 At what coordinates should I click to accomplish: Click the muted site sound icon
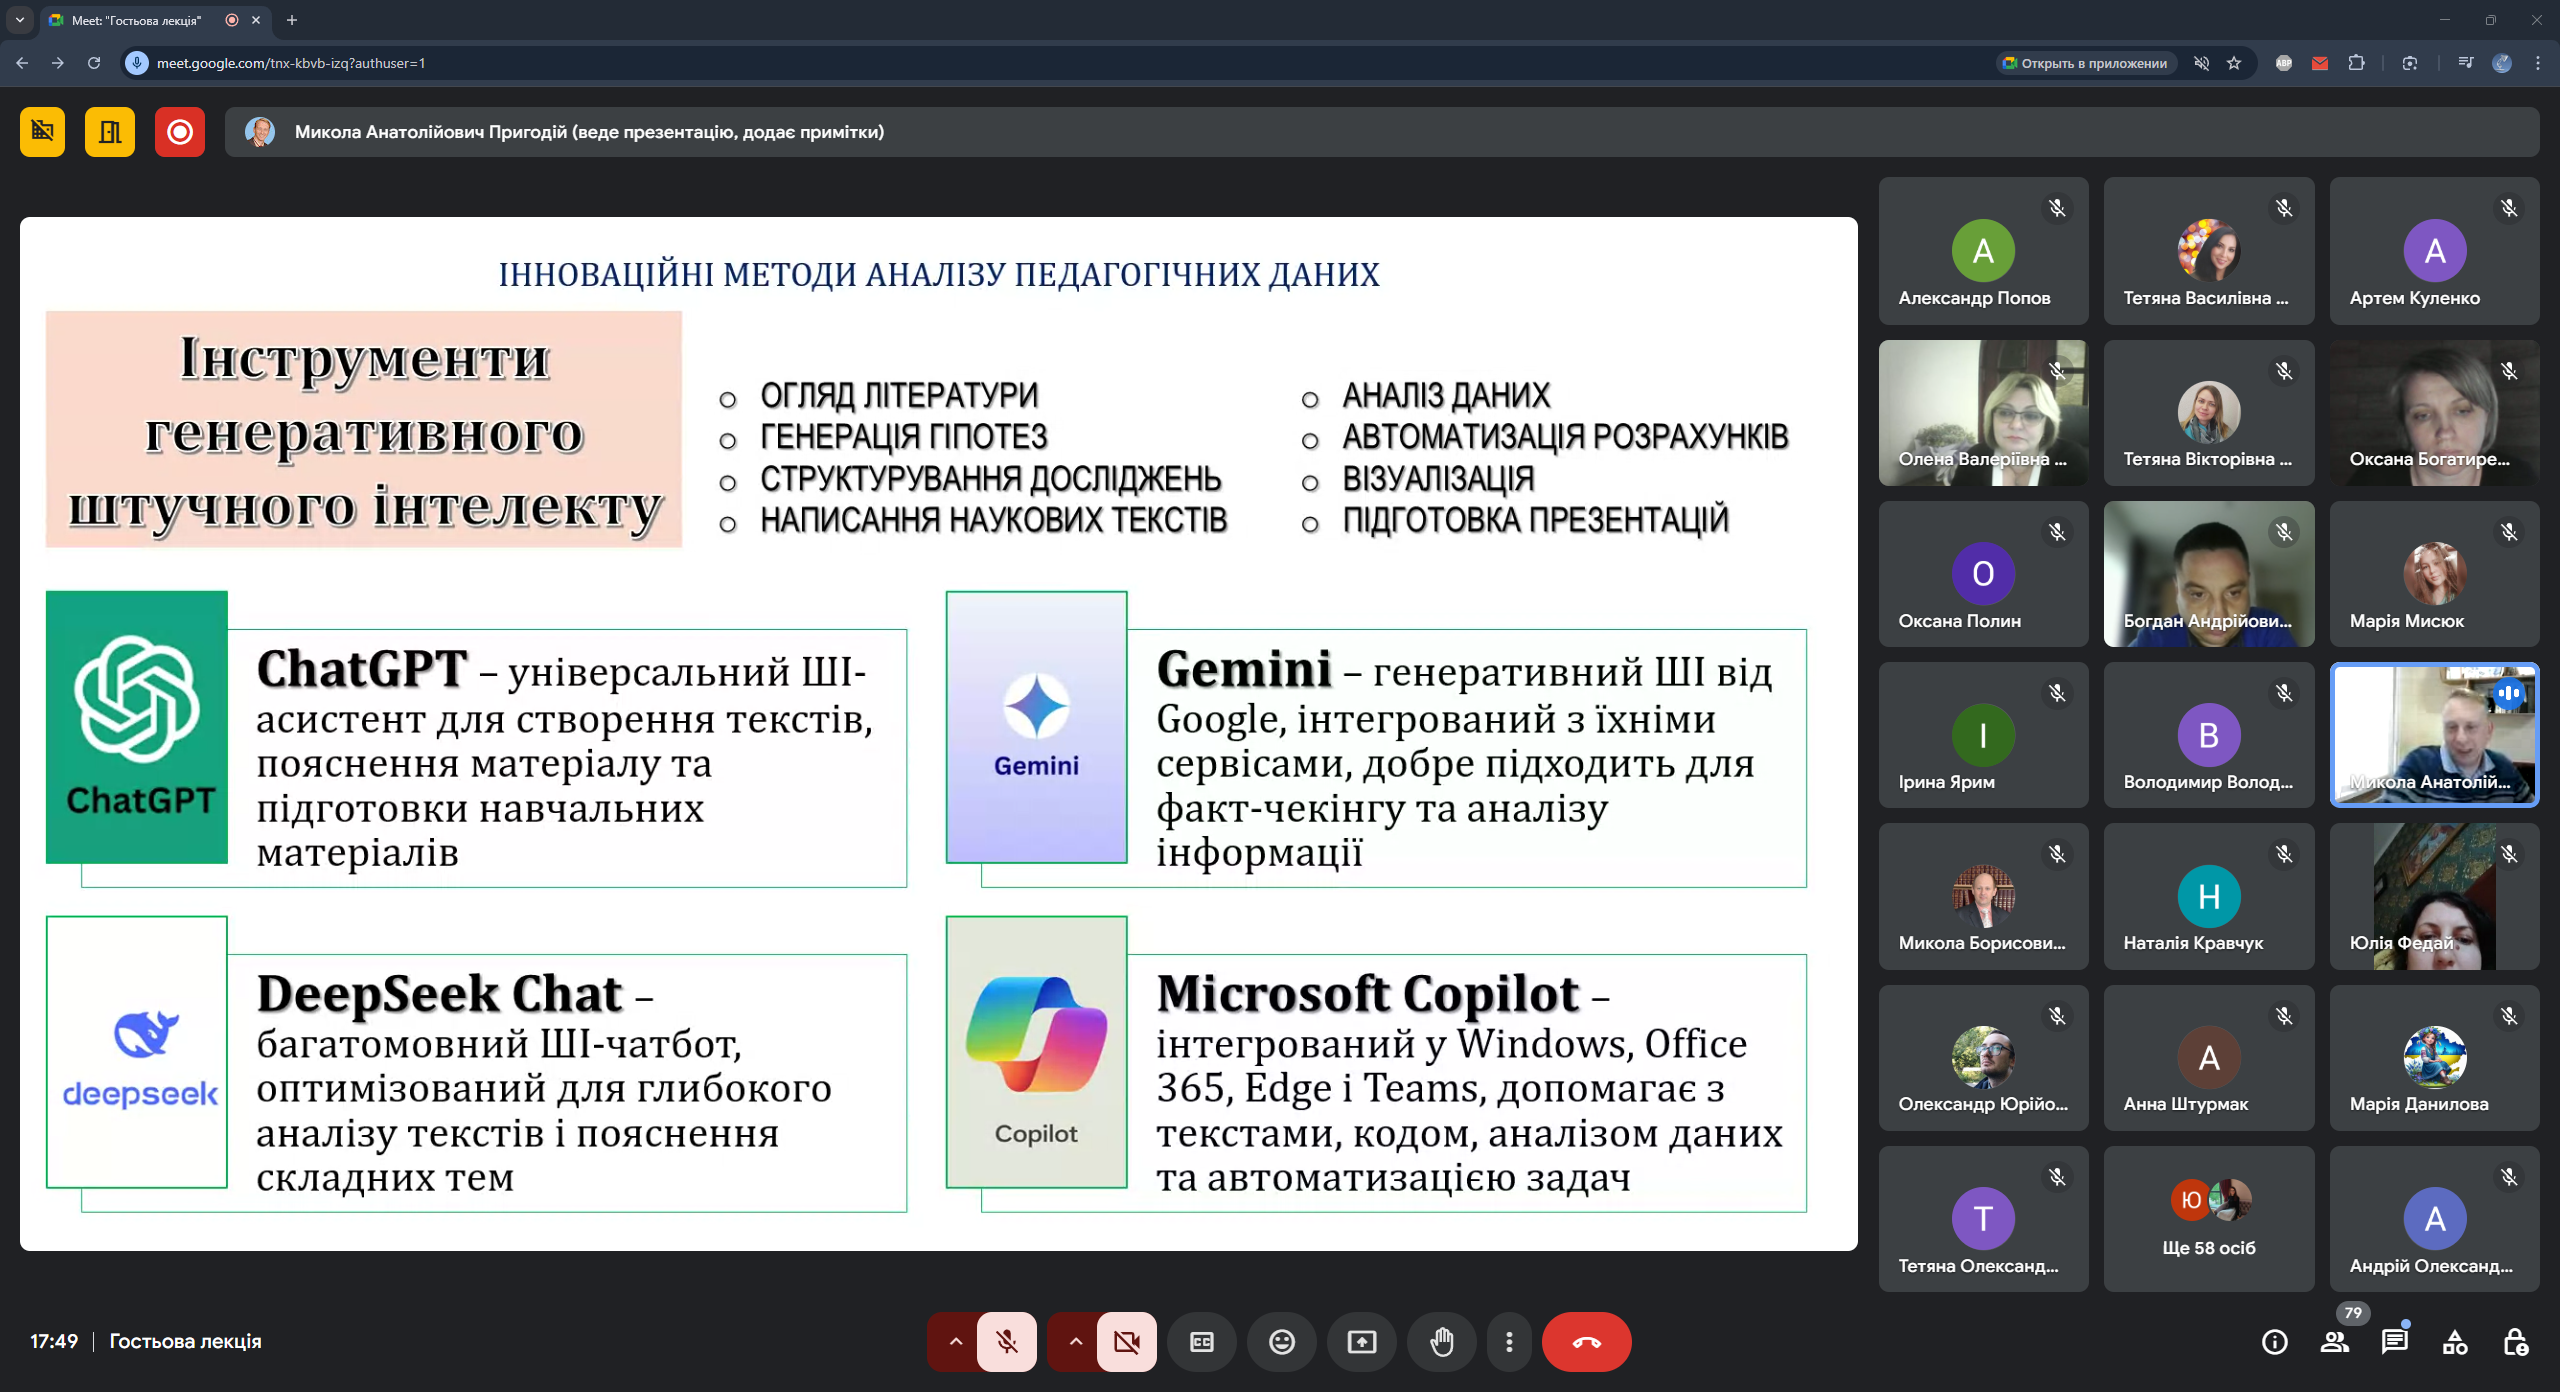pyautogui.click(x=2201, y=63)
